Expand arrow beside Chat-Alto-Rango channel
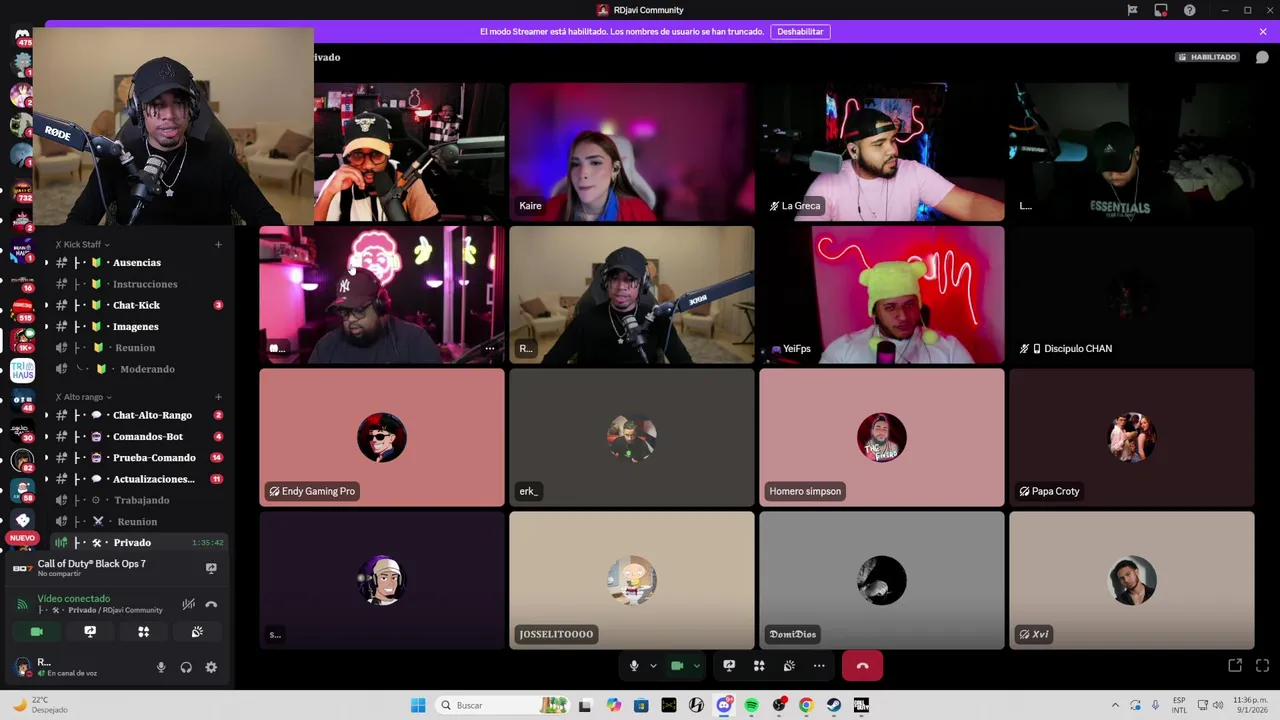 (x=46, y=415)
